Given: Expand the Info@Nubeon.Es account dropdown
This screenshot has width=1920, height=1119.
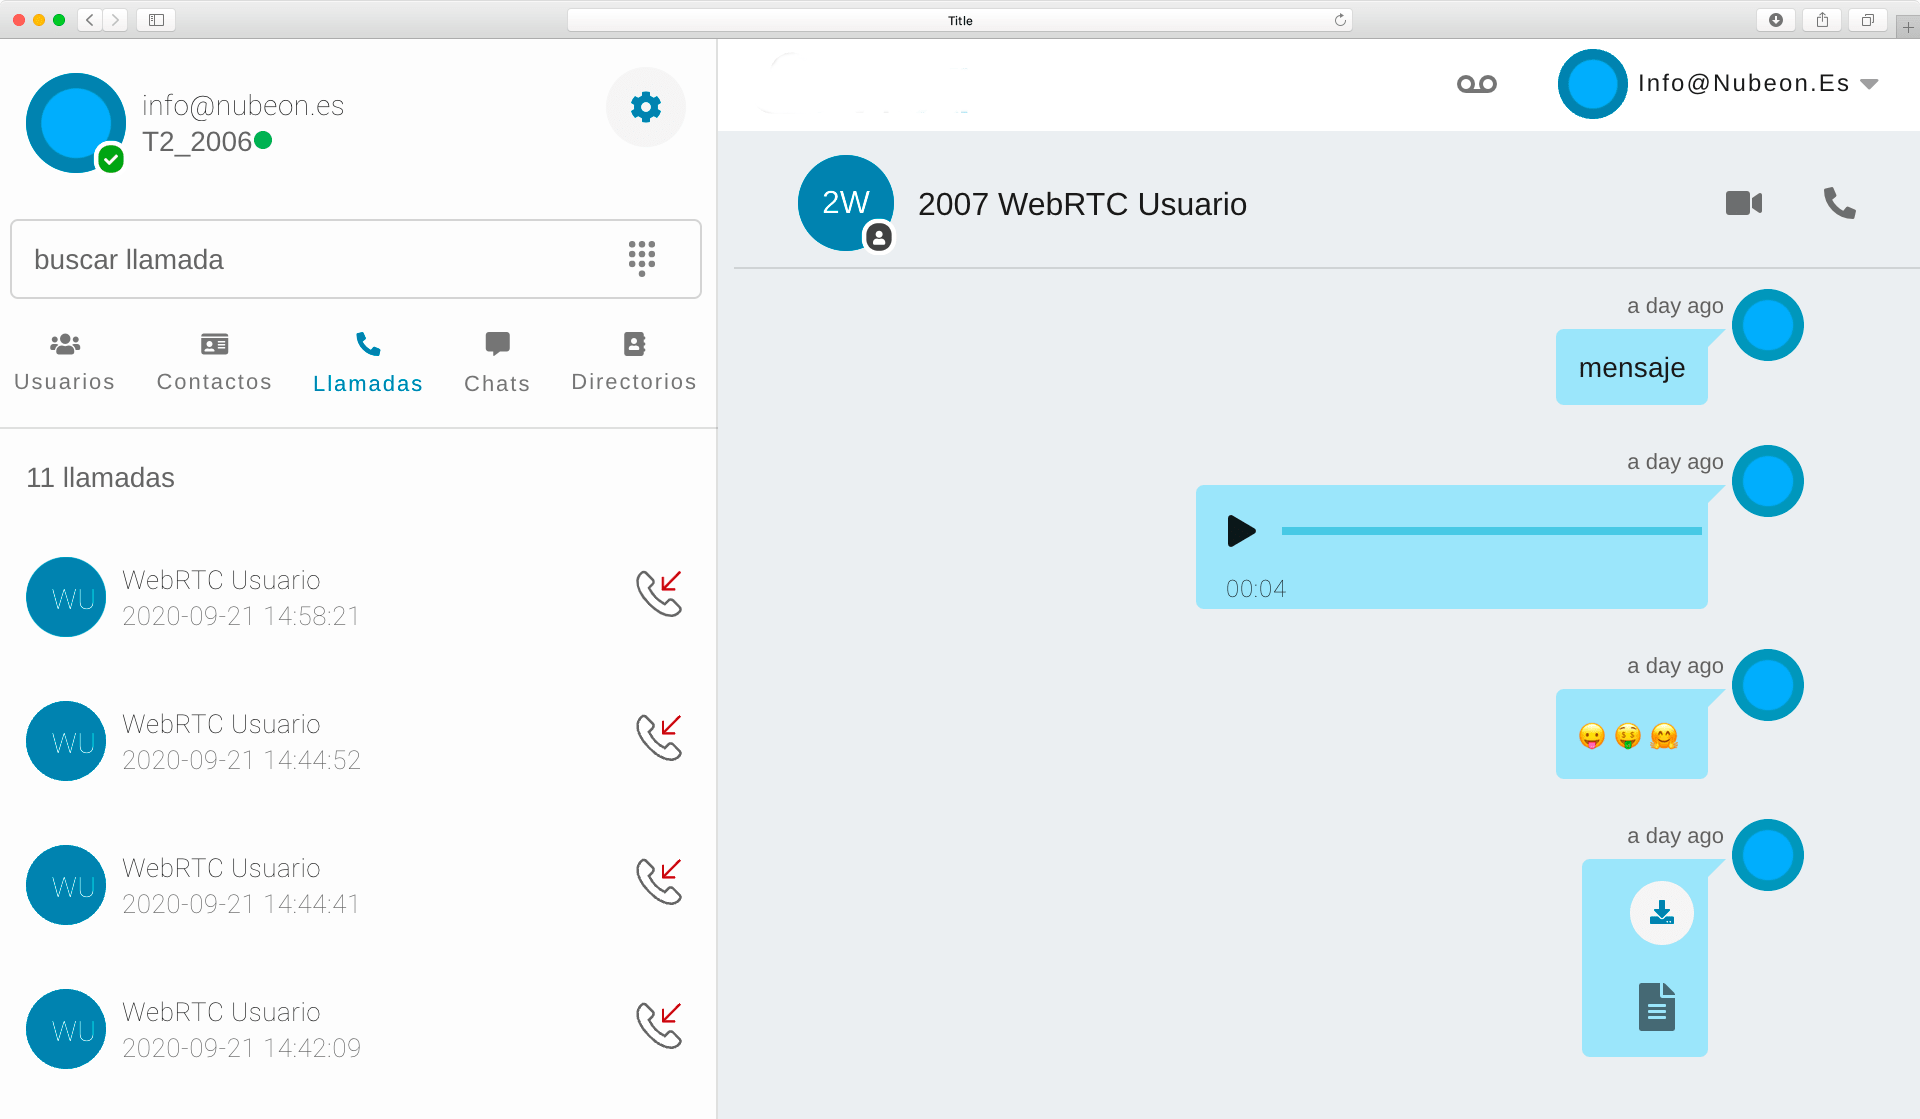Looking at the screenshot, I should 1881,83.
